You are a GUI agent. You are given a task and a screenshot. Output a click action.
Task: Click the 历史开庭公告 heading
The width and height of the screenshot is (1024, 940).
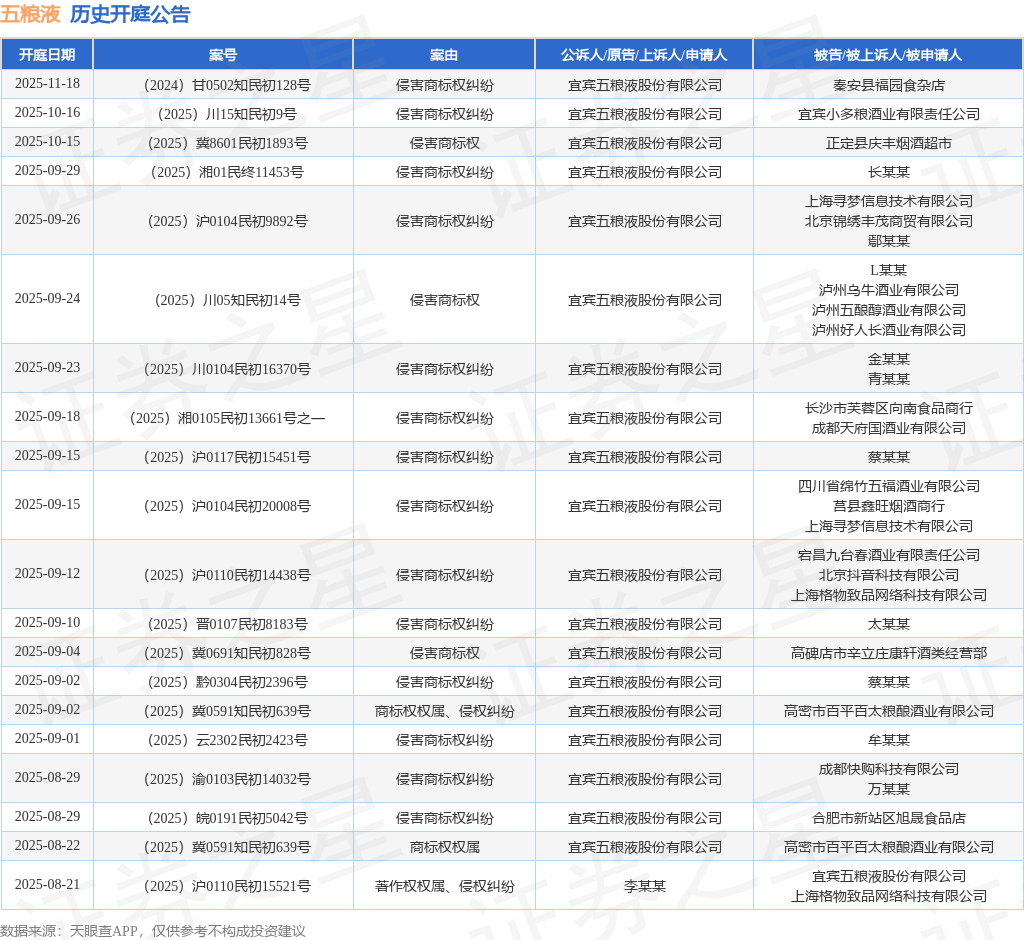pos(130,14)
